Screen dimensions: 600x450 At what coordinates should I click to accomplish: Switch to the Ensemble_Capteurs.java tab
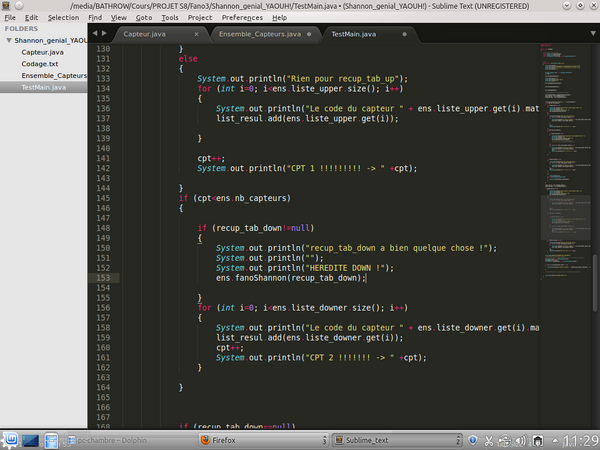[259, 34]
